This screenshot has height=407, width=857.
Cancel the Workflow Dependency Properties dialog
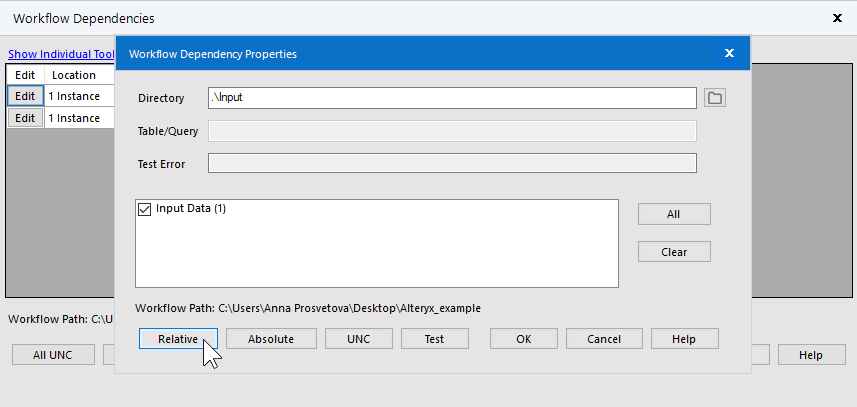pyautogui.click(x=604, y=339)
